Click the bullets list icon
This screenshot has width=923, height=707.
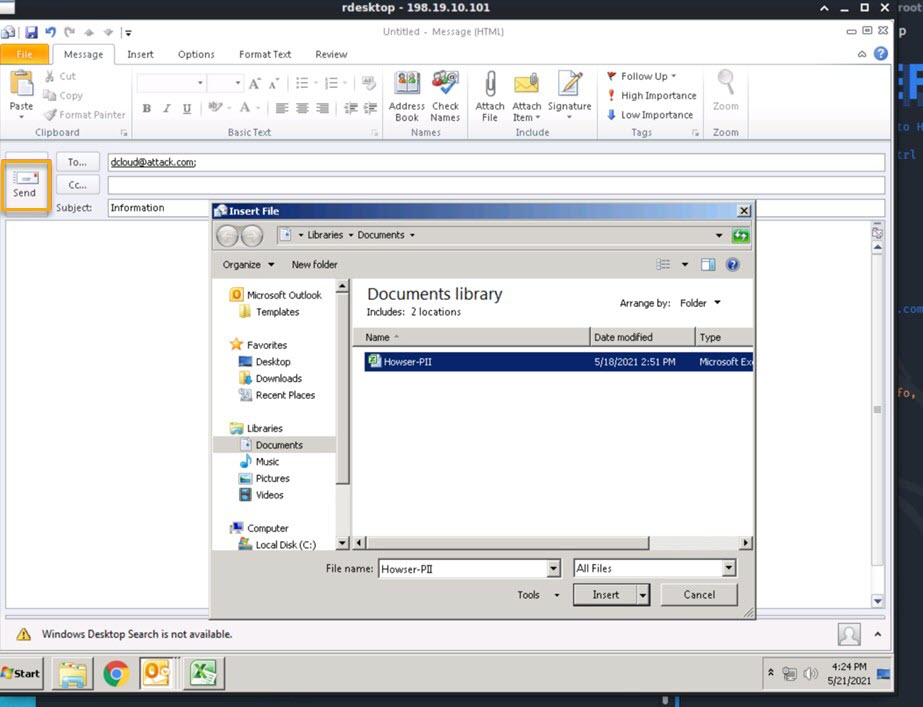pyautogui.click(x=302, y=83)
